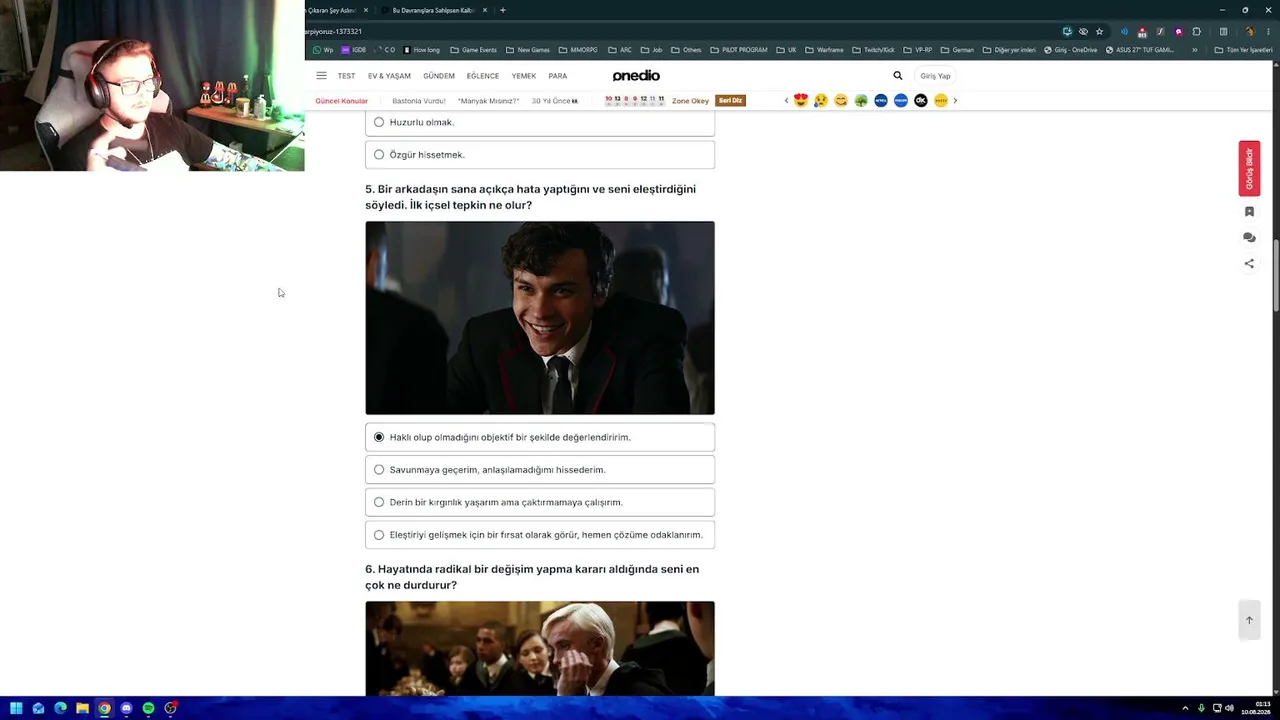1280x720 pixels.
Task: Select 'Eleştiriyi gelişmek için' radio option
Action: [379, 535]
